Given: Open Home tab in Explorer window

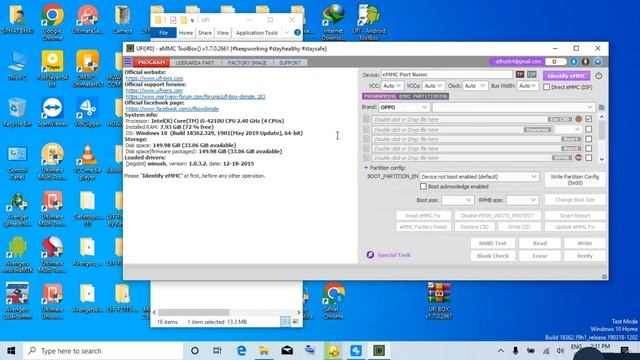Looking at the screenshot, I should point(186,33).
